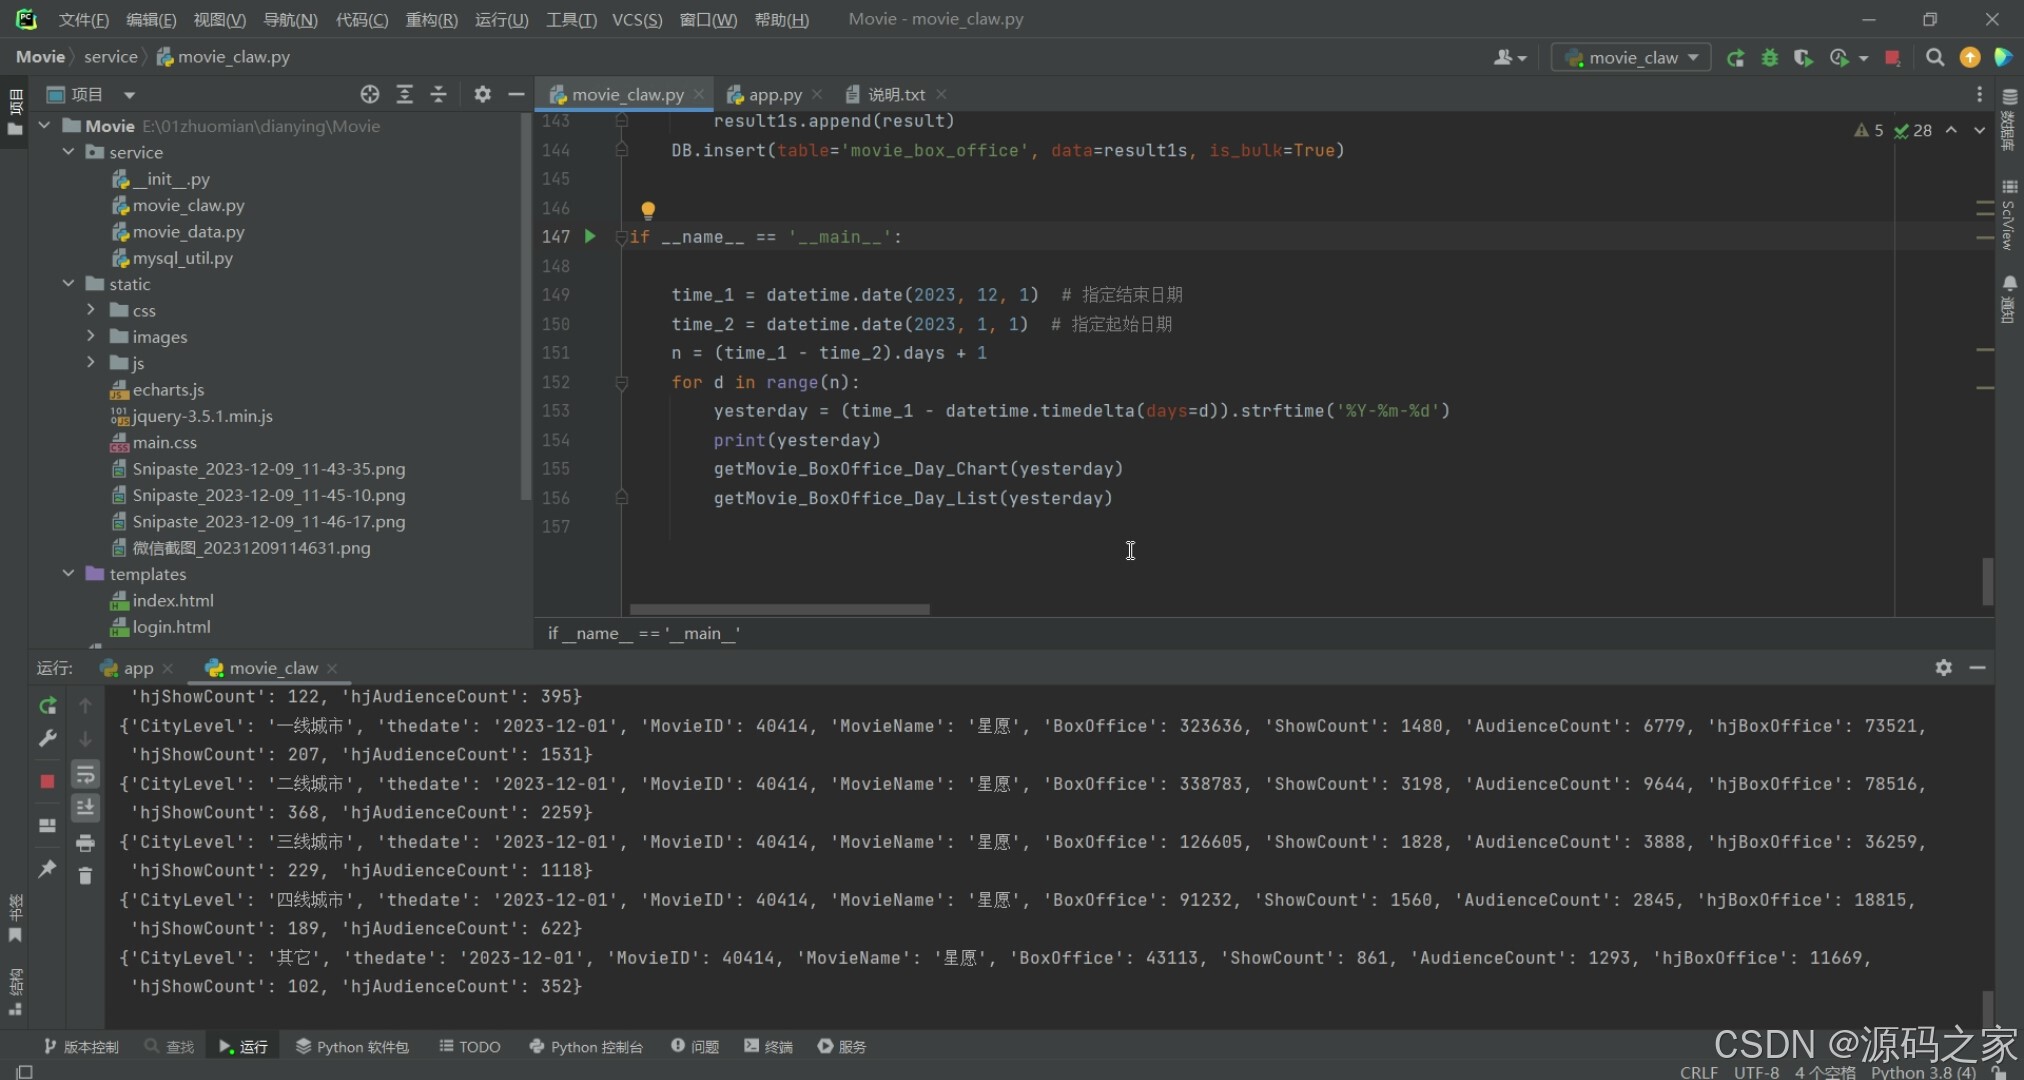Click the green run gutter arrow
This screenshot has width=2024, height=1080.
(x=590, y=237)
